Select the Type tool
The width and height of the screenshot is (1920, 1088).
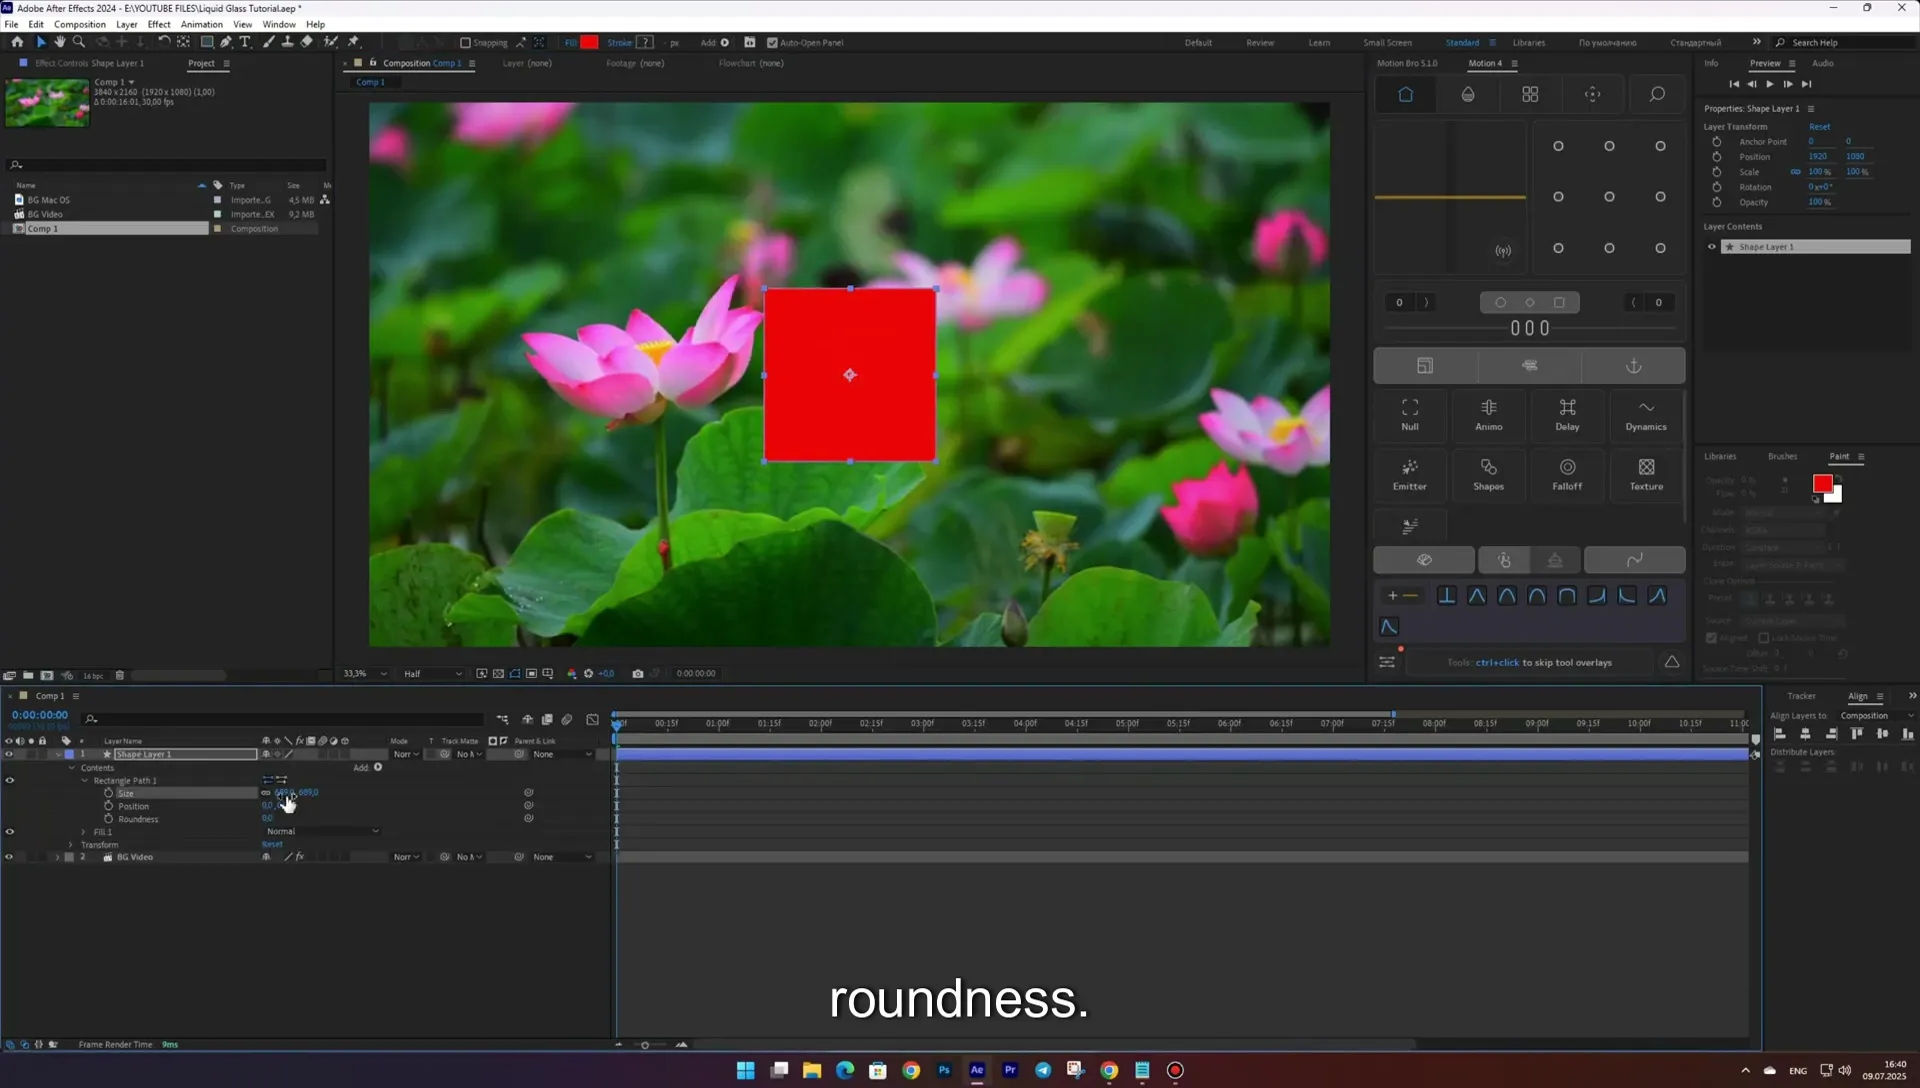245,42
